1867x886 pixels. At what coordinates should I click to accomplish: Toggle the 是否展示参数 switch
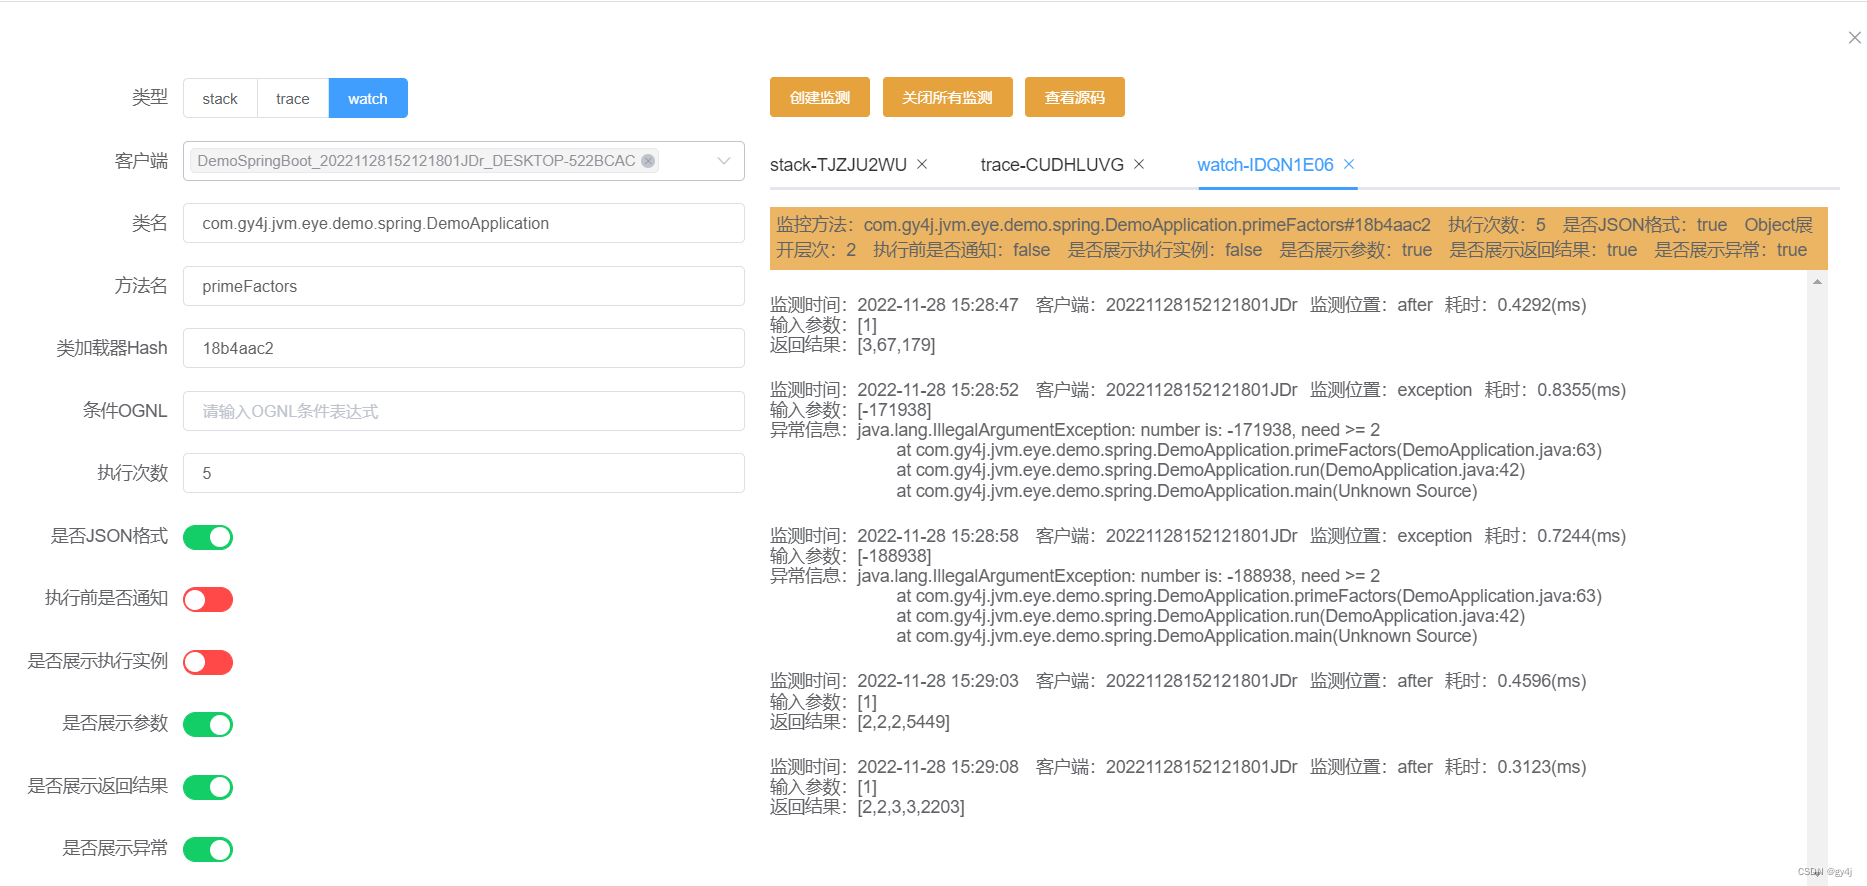pos(208,724)
